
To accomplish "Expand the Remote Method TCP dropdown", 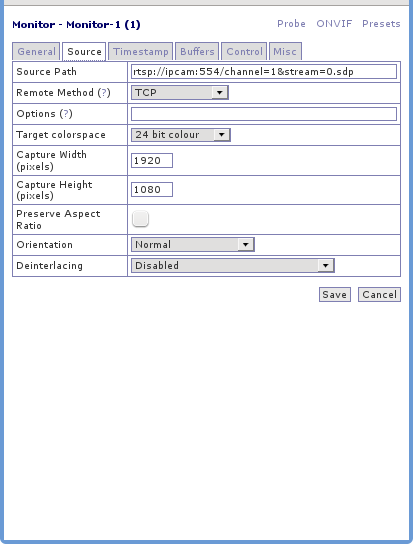I will point(180,93).
